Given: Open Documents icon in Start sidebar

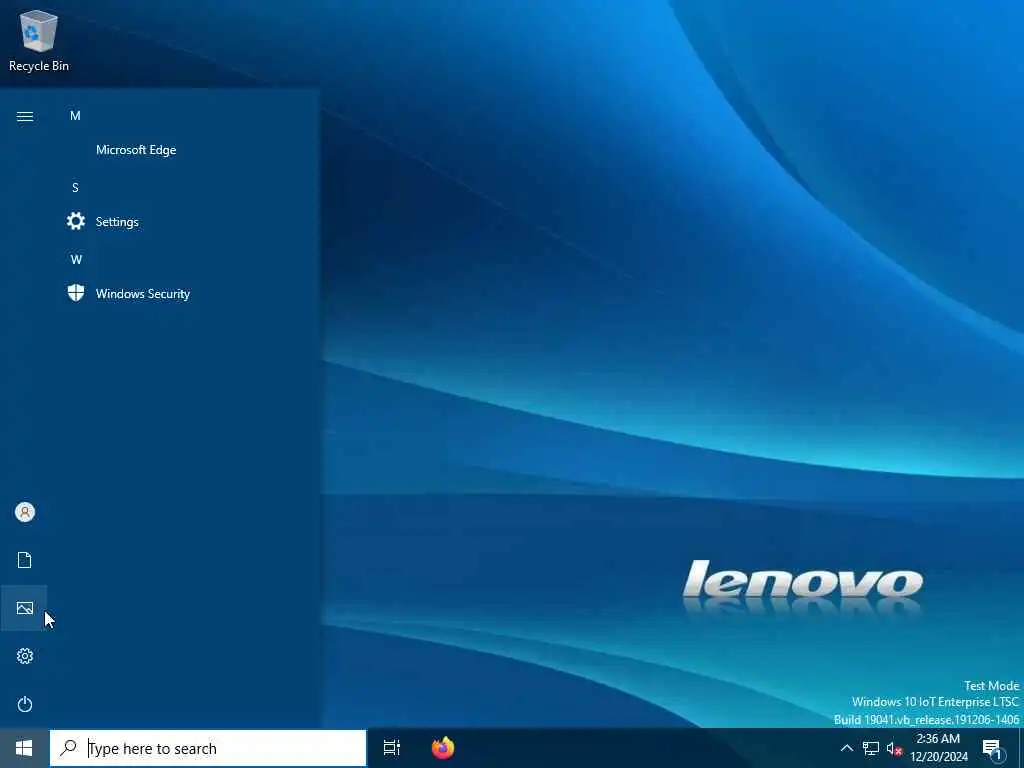Looking at the screenshot, I should pyautogui.click(x=25, y=560).
